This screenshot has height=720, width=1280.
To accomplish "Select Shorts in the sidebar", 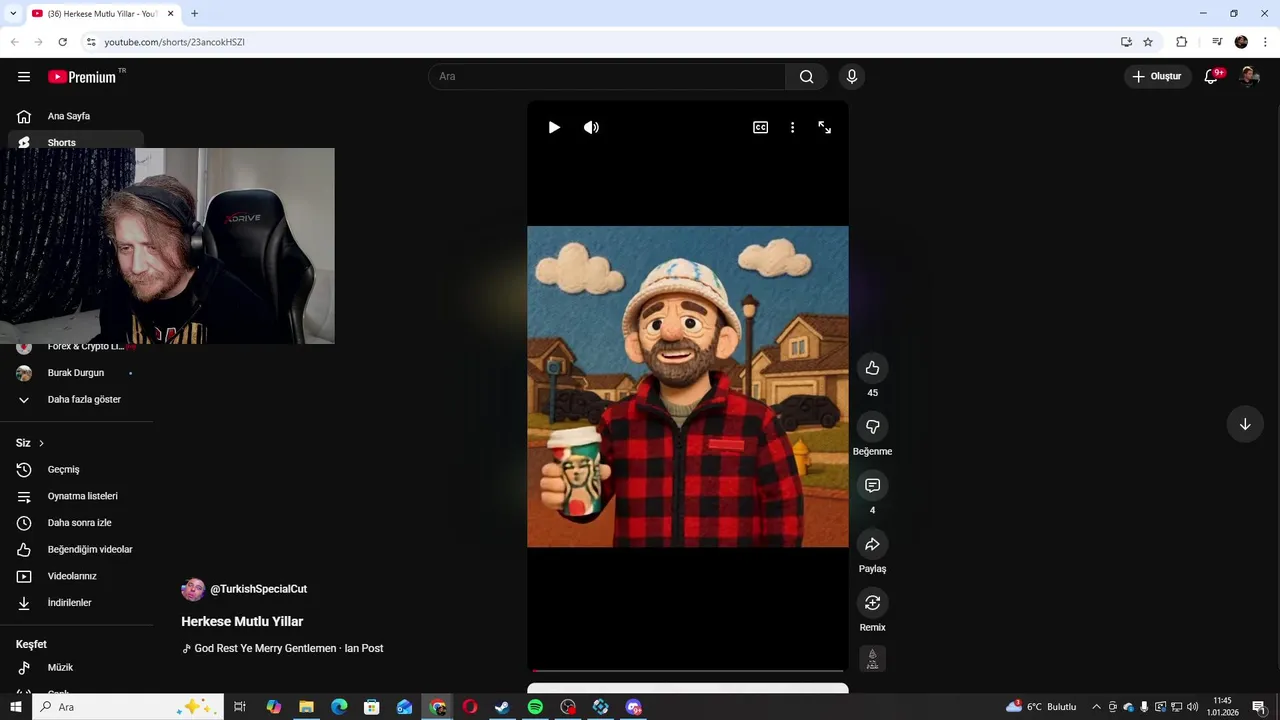I will tap(76, 143).
